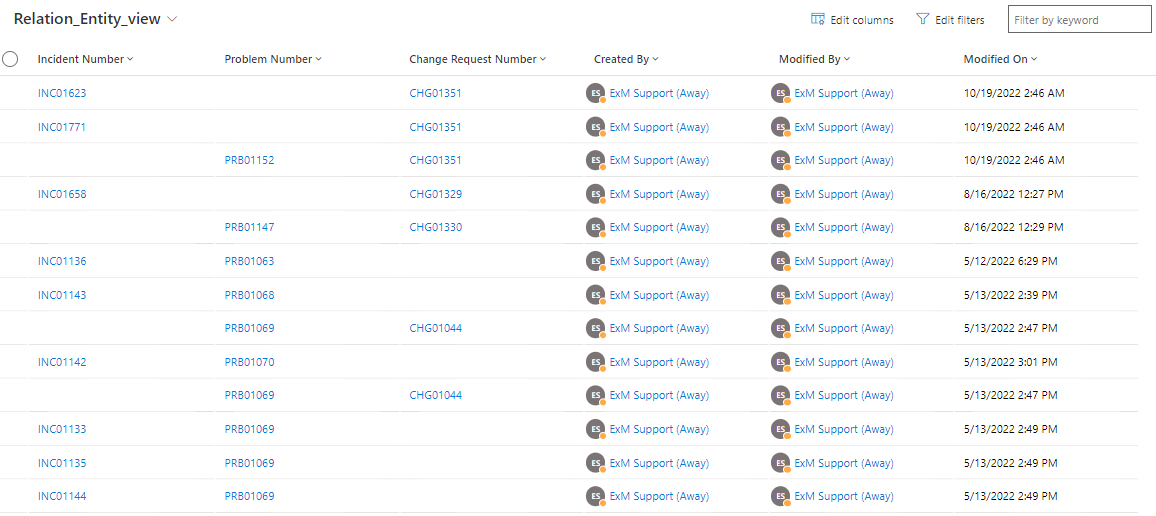1156x516 pixels.
Task: Toggle the select-all rows circle
Action: pos(10,59)
